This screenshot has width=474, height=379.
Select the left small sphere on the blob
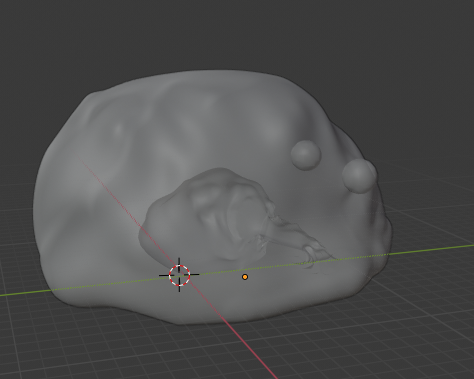306,155
